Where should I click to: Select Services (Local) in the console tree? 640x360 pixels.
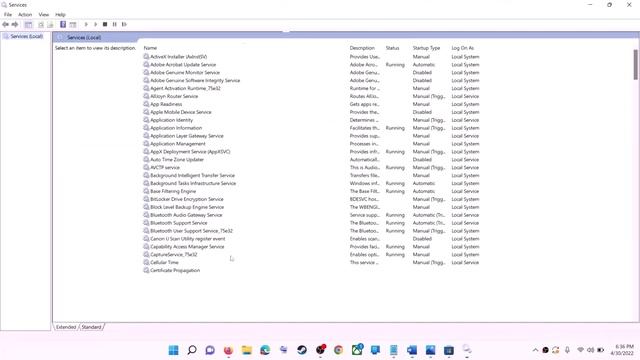click(27, 36)
